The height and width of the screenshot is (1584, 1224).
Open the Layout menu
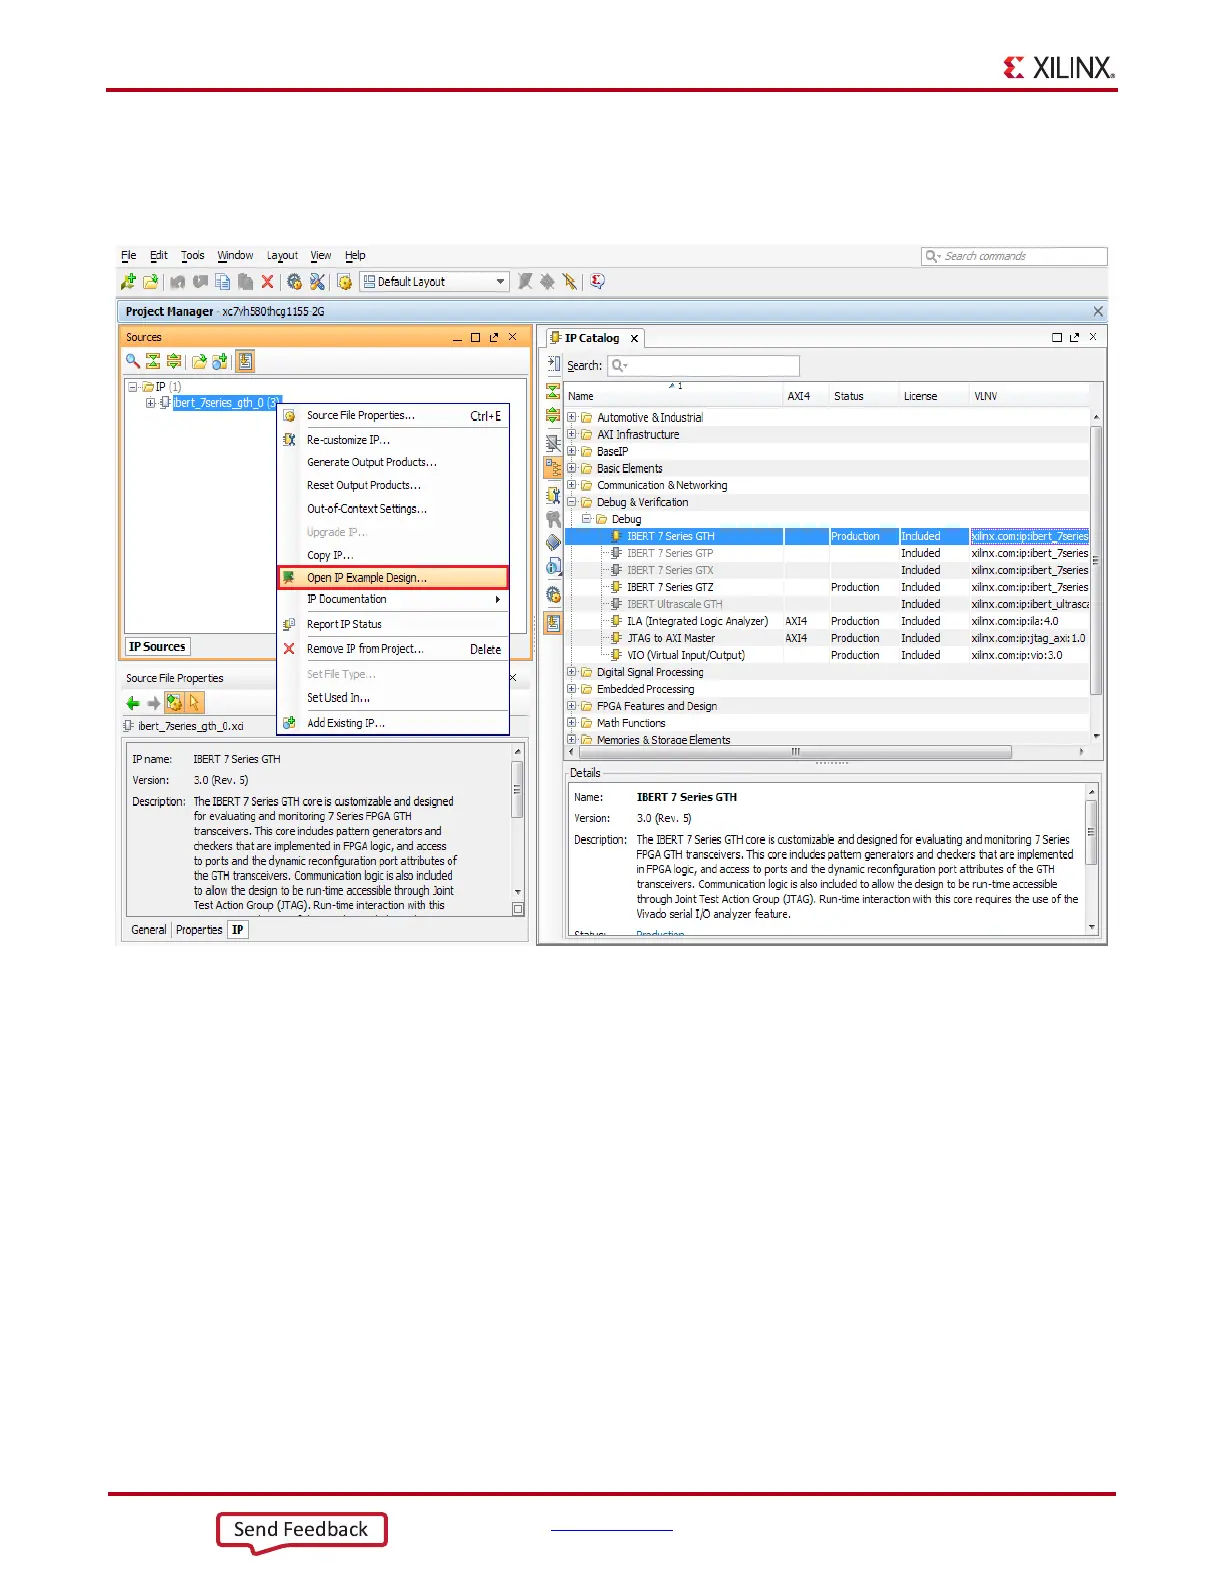282,256
